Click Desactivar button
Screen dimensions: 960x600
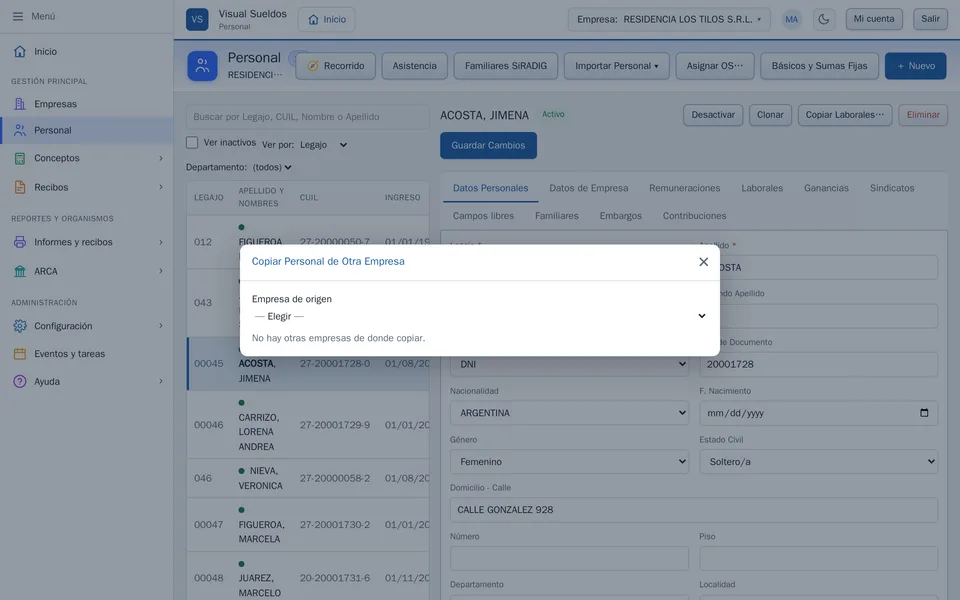713,115
